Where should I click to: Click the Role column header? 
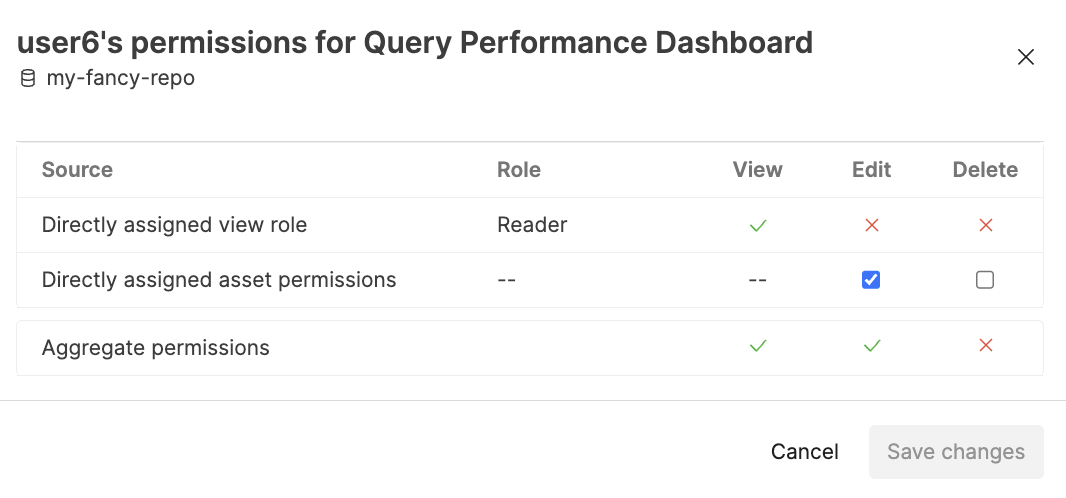(x=519, y=170)
